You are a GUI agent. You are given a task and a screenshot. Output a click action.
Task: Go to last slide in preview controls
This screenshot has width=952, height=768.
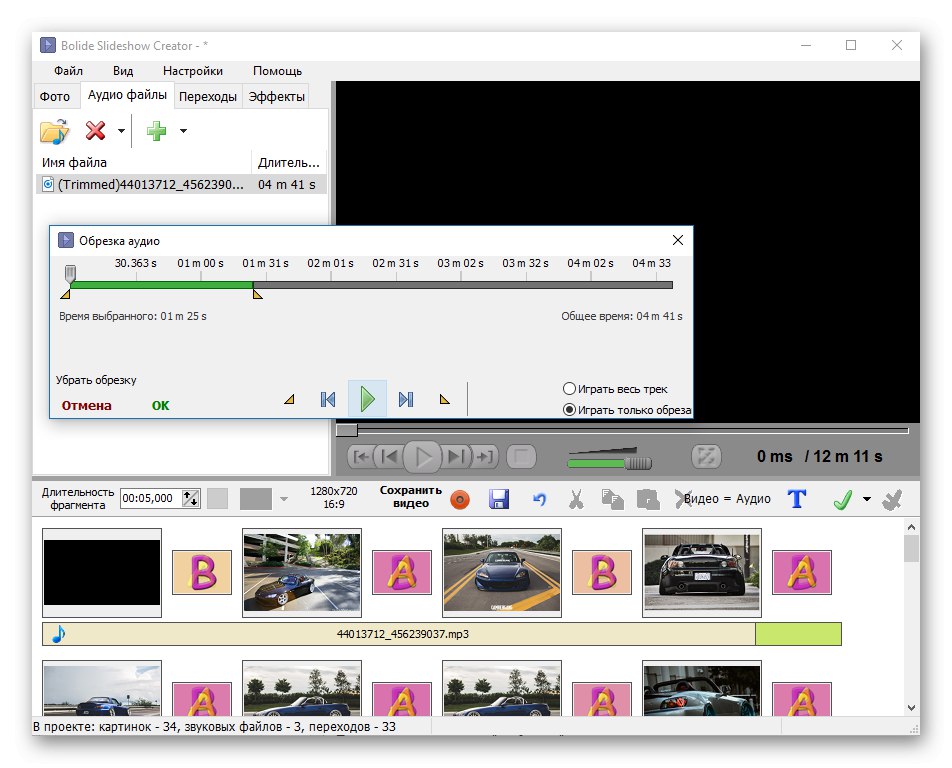[x=484, y=457]
